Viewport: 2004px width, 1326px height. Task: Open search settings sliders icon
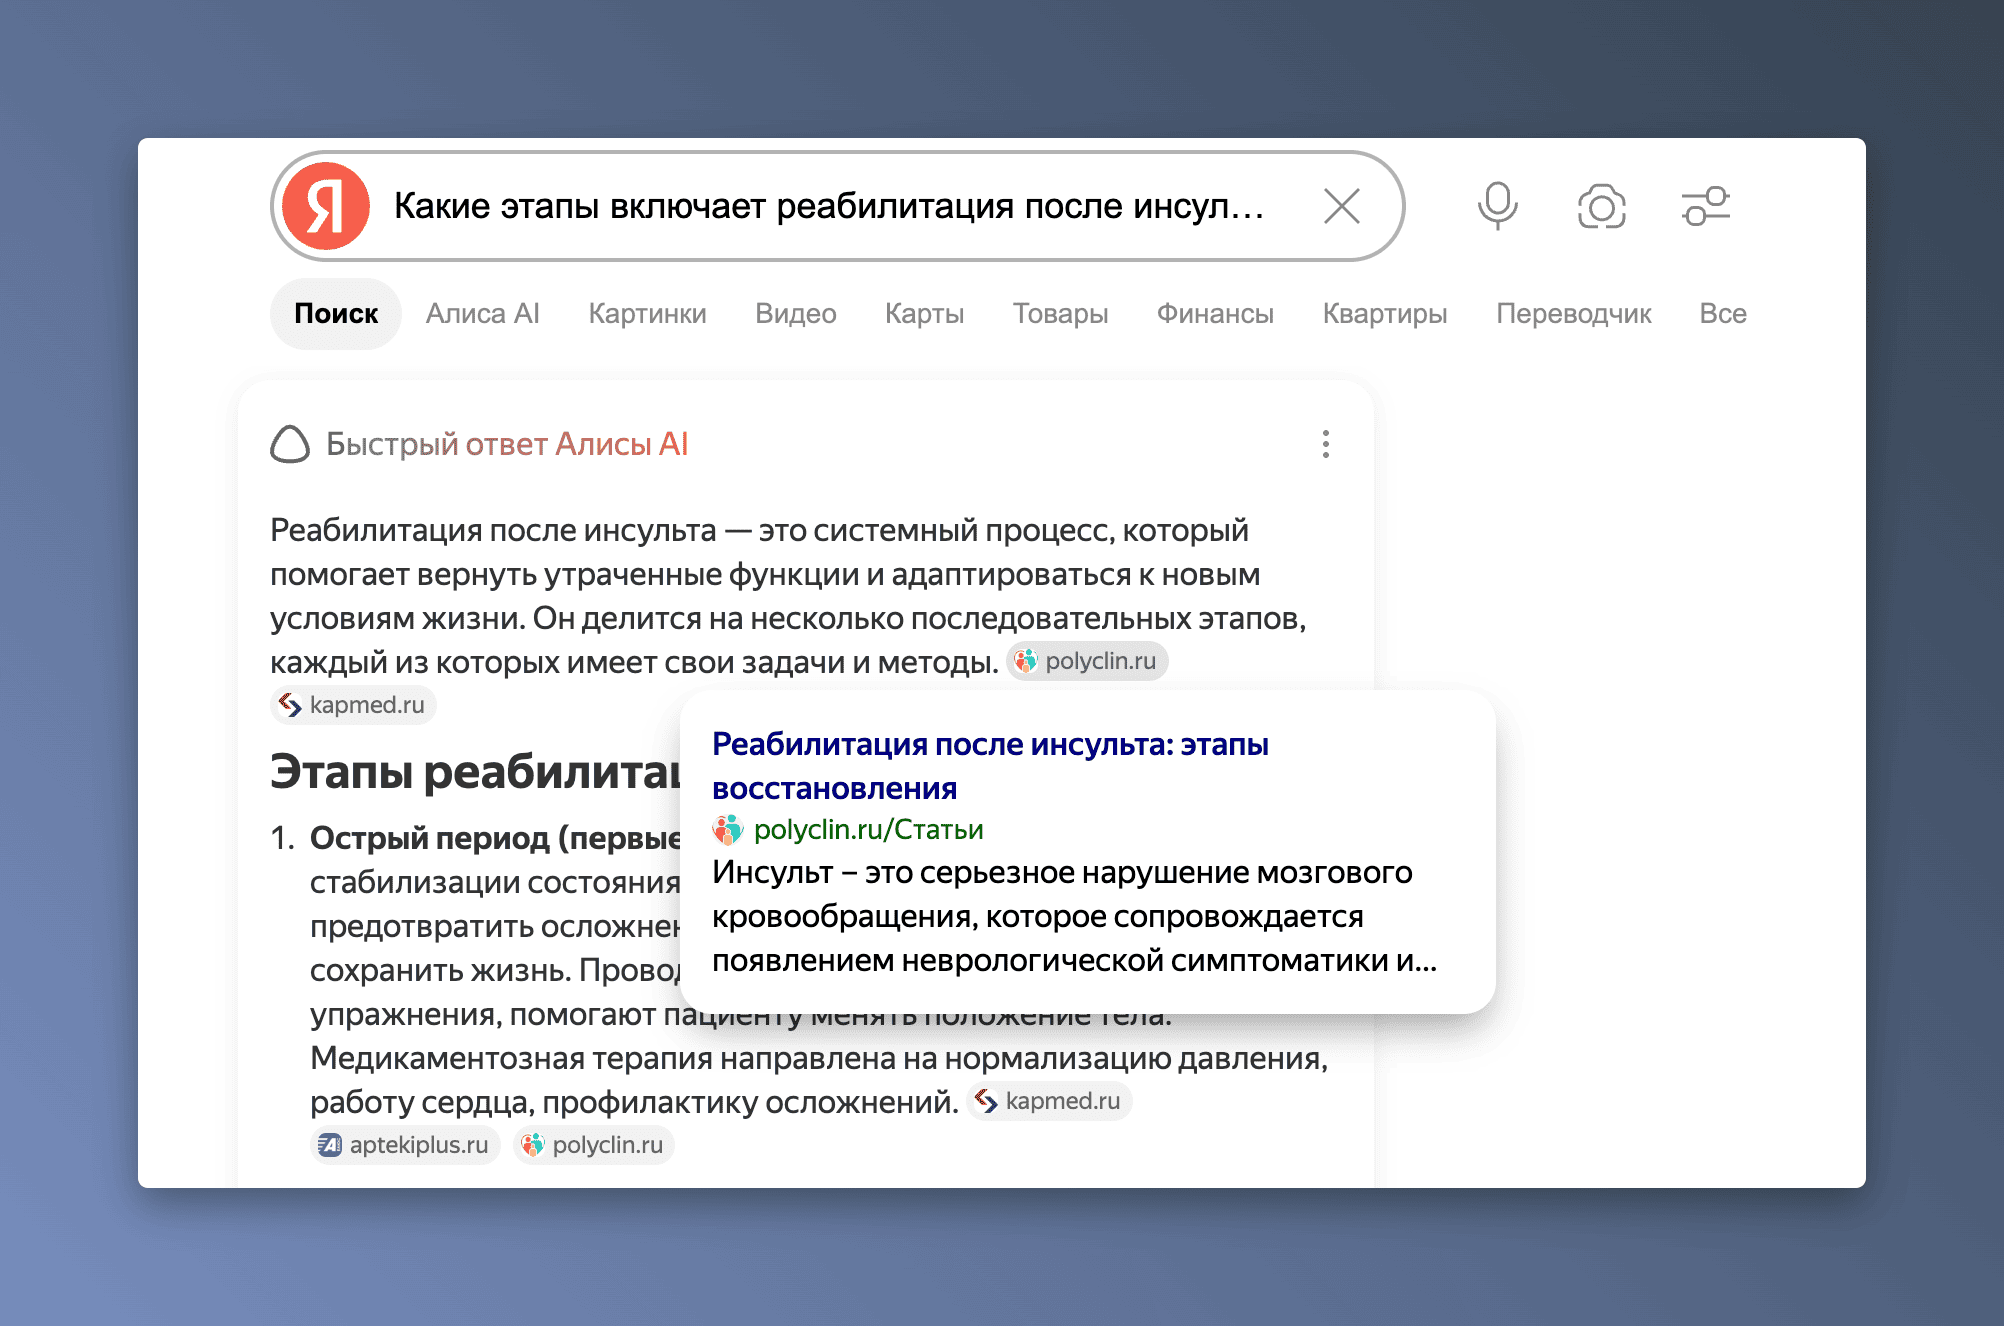(1705, 206)
